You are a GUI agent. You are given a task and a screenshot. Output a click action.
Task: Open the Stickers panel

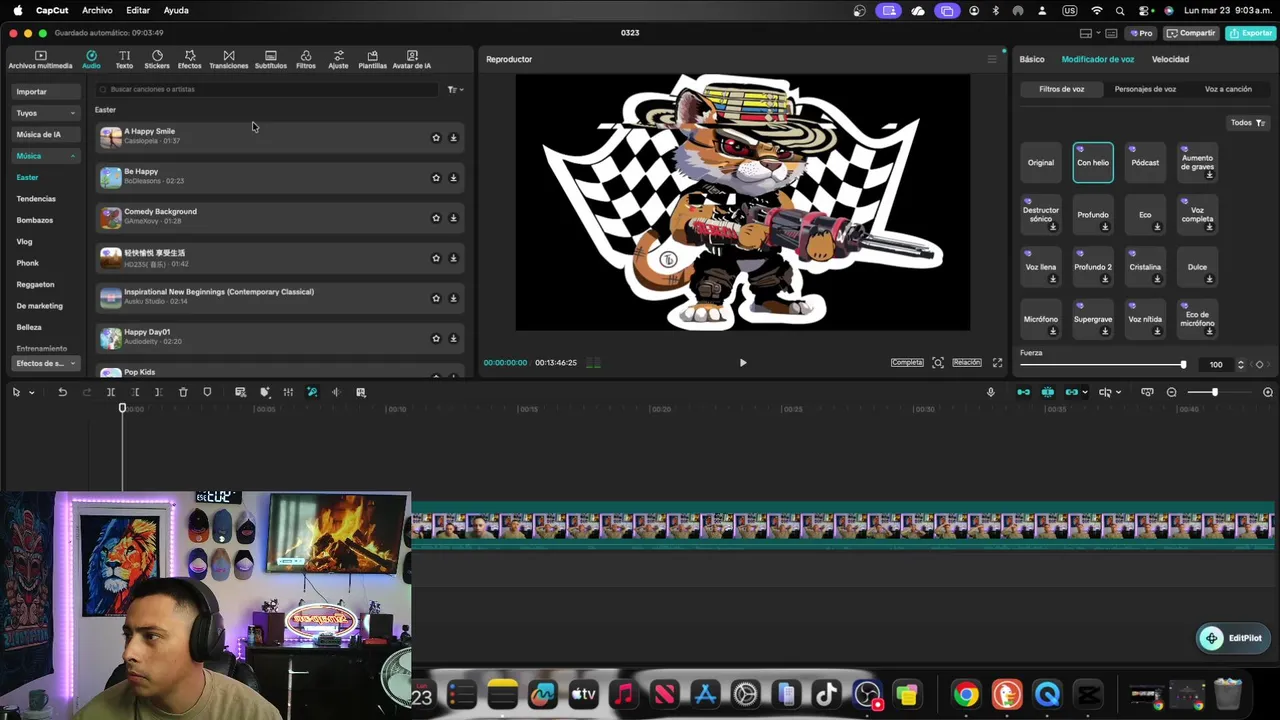(x=157, y=60)
